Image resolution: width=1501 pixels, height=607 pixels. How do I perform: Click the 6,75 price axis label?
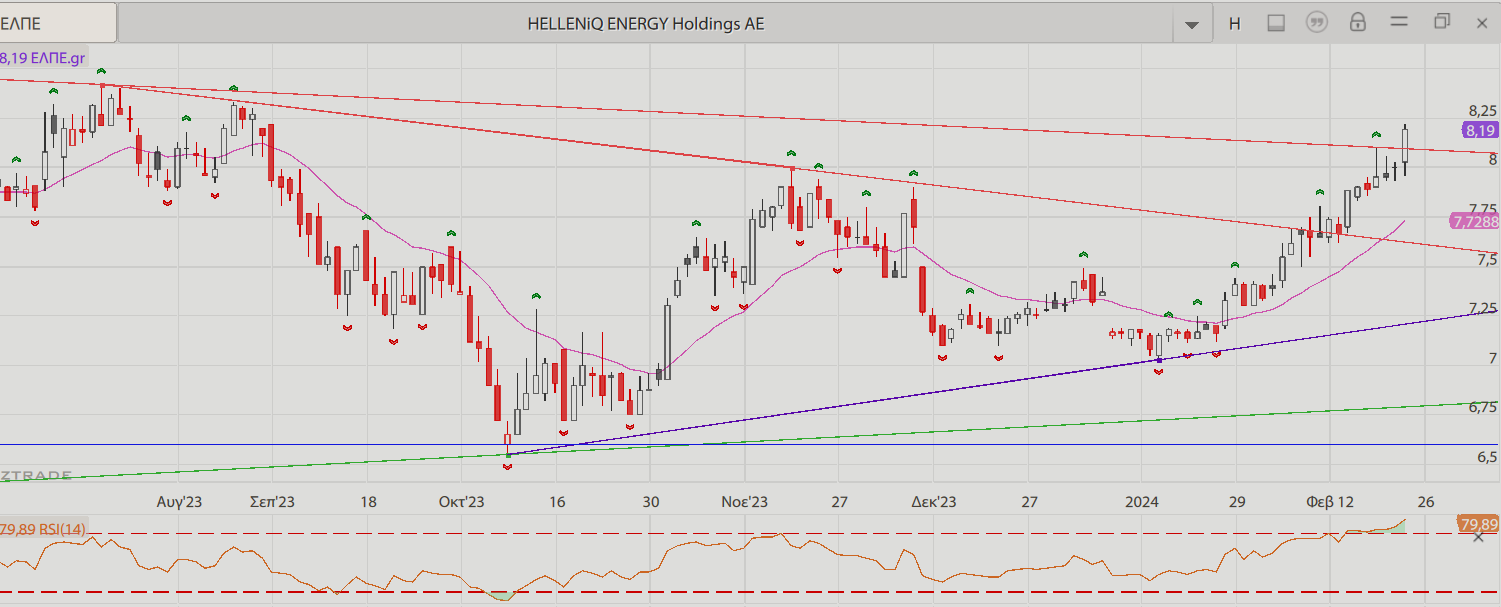click(x=1482, y=407)
